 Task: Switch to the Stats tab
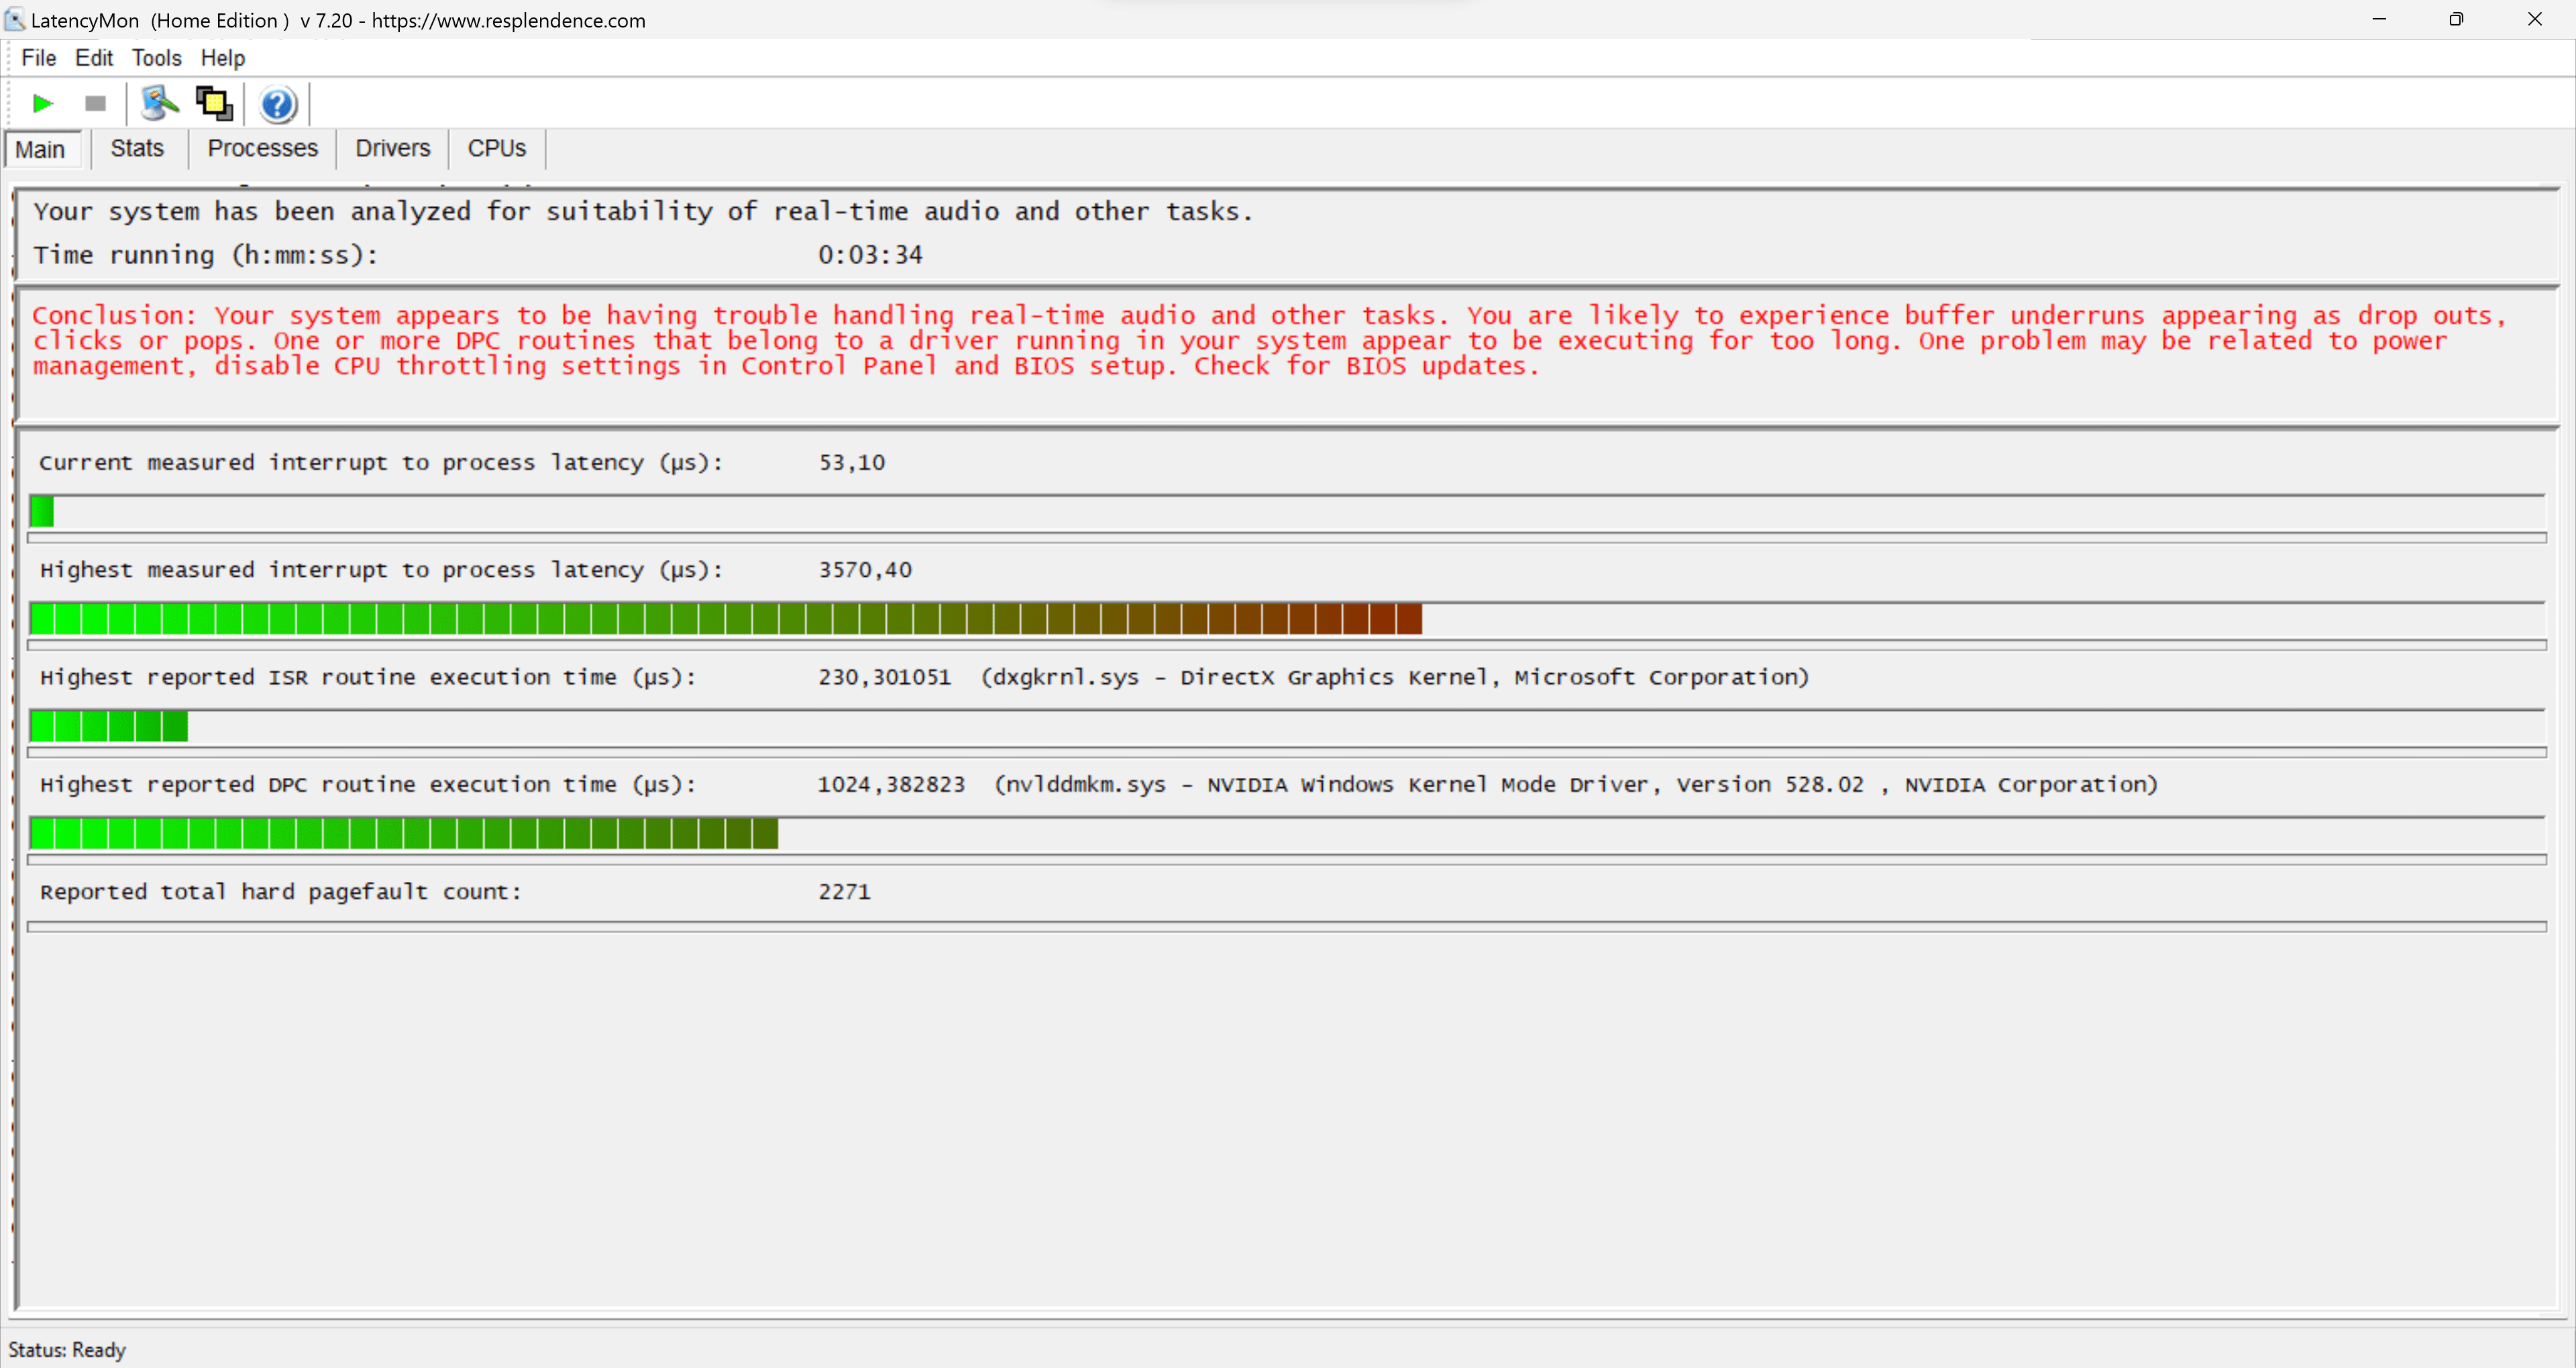(x=137, y=148)
